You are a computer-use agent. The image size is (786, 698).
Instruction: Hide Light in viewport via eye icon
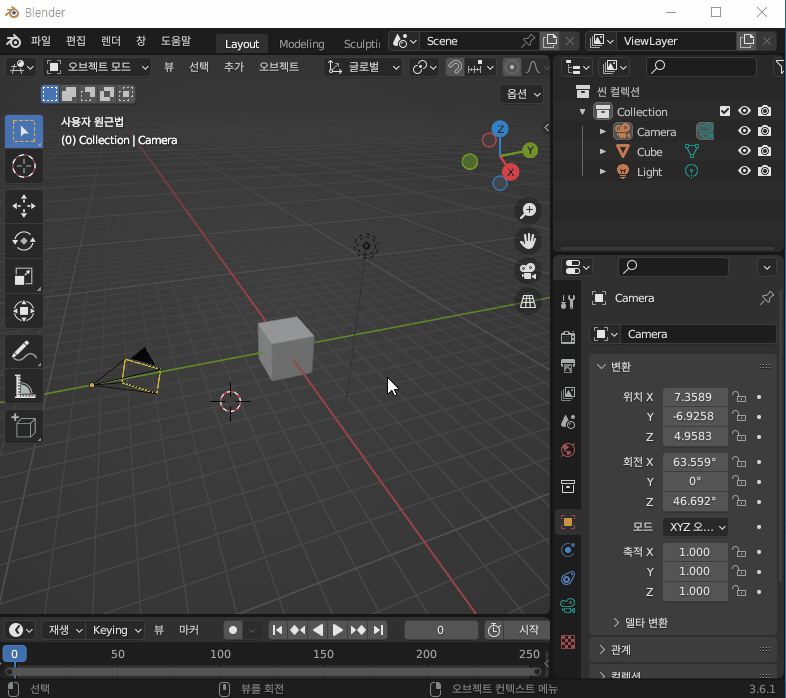click(744, 171)
